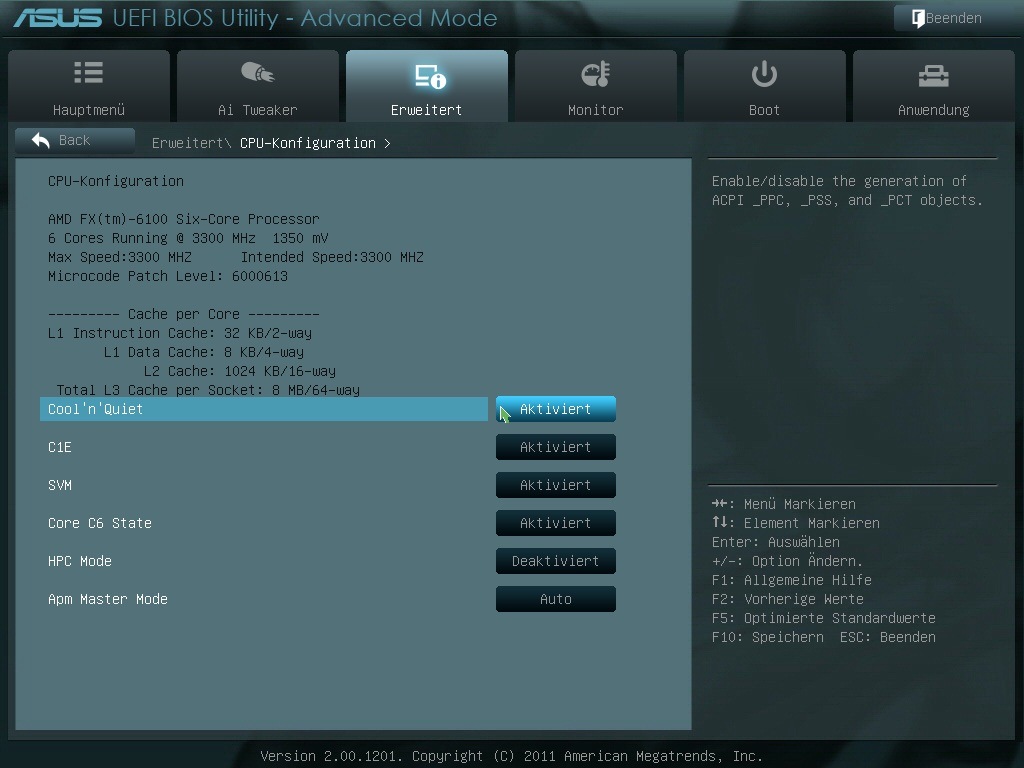This screenshot has height=768, width=1024.
Task: Click the L1 Data Cache line
Action: [x=204, y=352]
